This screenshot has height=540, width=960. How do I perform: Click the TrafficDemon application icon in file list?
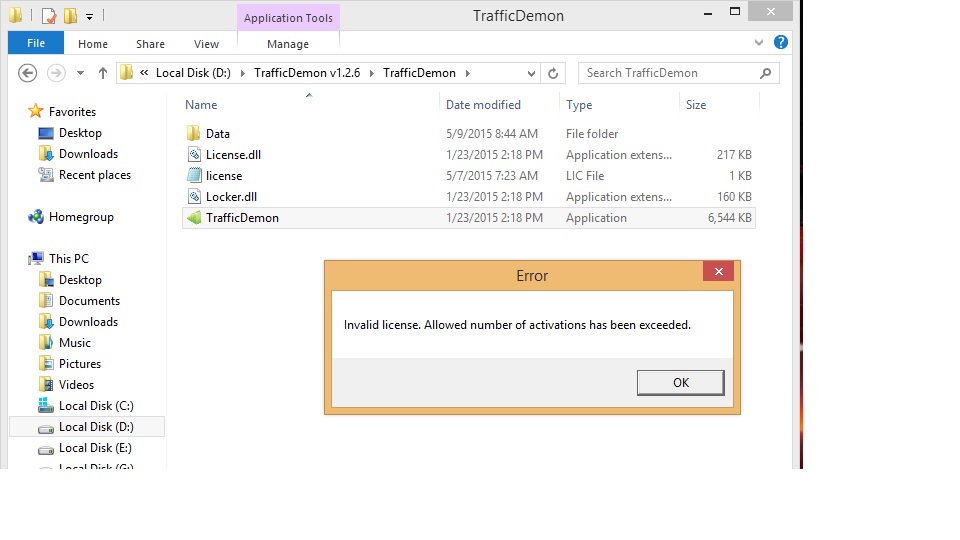194,218
